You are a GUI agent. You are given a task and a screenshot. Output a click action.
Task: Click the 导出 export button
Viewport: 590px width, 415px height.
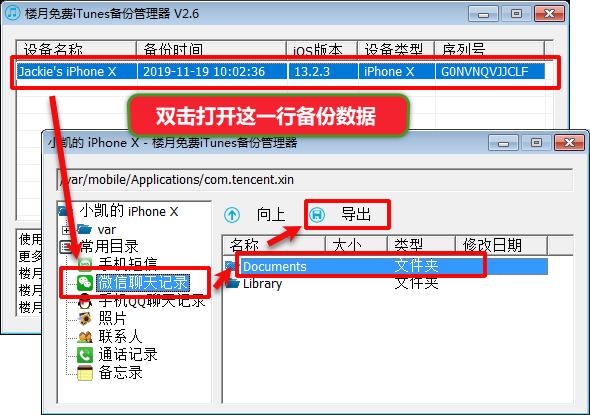tap(356, 215)
